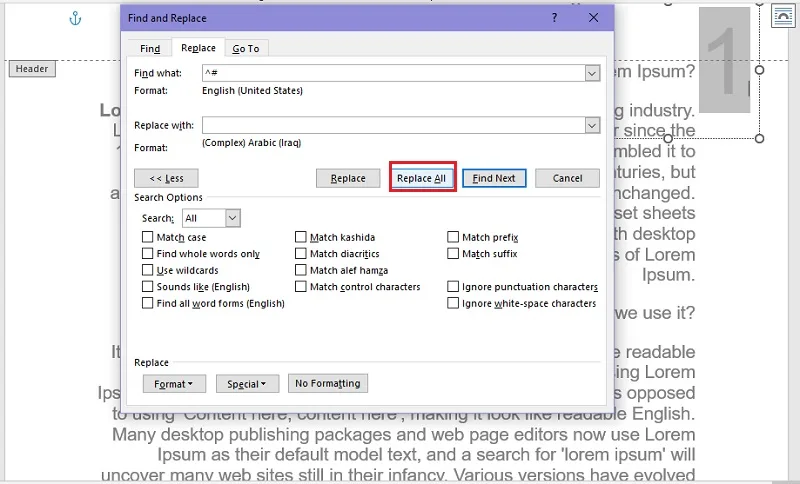
Task: Open the layout options icon beside text box
Action: pyautogui.click(x=783, y=16)
